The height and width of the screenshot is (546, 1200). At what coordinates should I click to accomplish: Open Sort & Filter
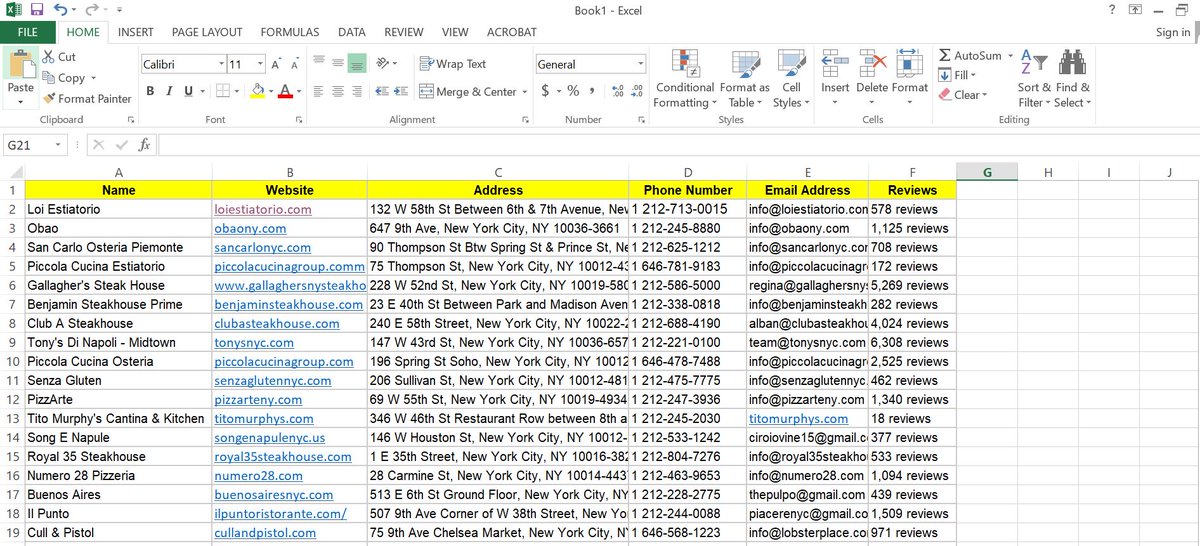(1035, 79)
